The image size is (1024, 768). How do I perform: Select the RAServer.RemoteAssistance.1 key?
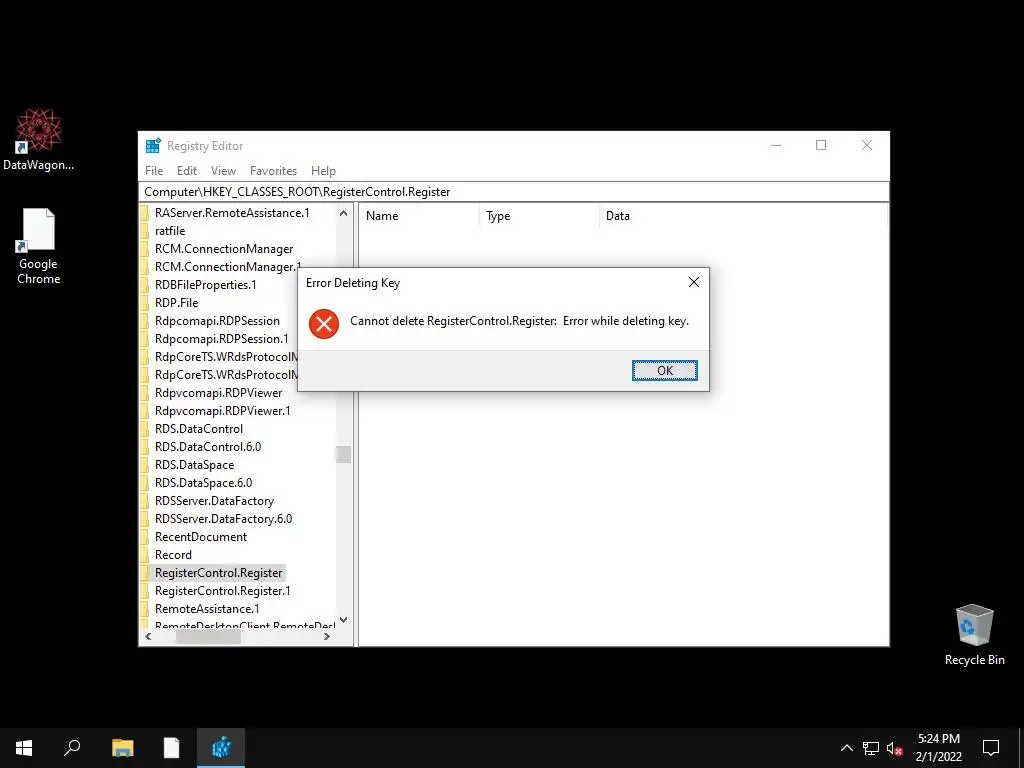pos(232,213)
